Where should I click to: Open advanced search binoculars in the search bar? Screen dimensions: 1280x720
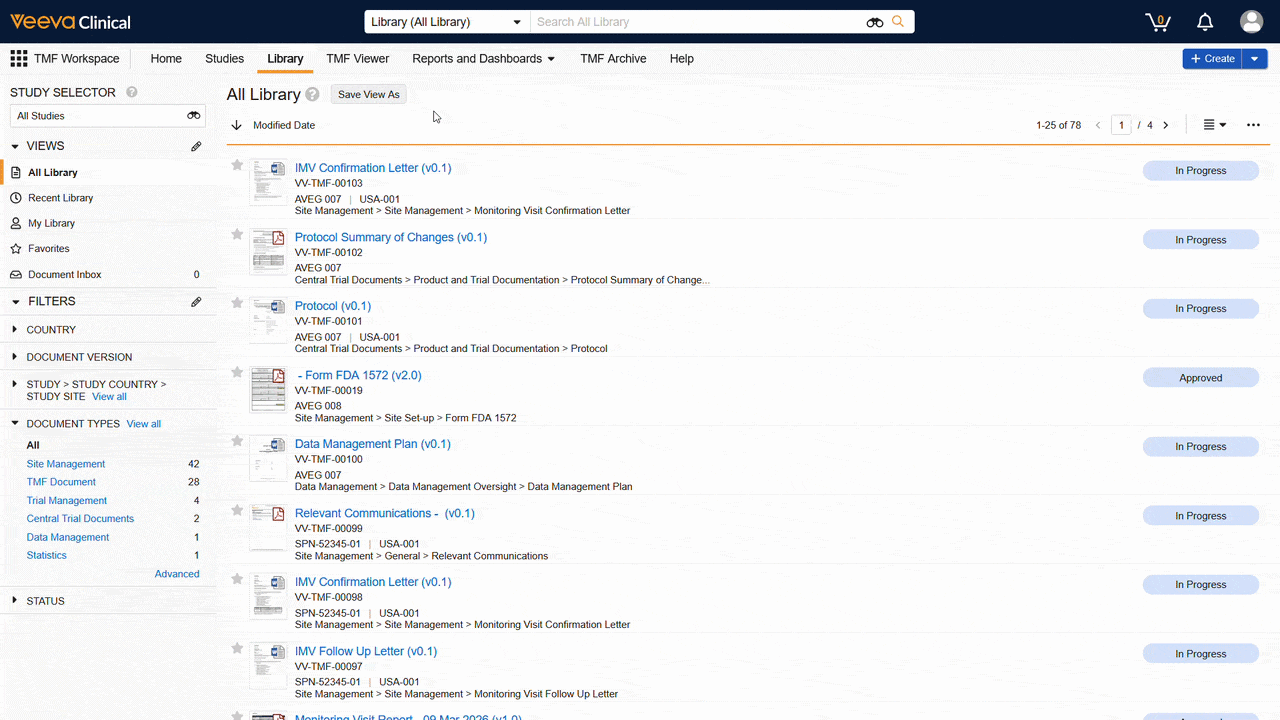point(874,21)
